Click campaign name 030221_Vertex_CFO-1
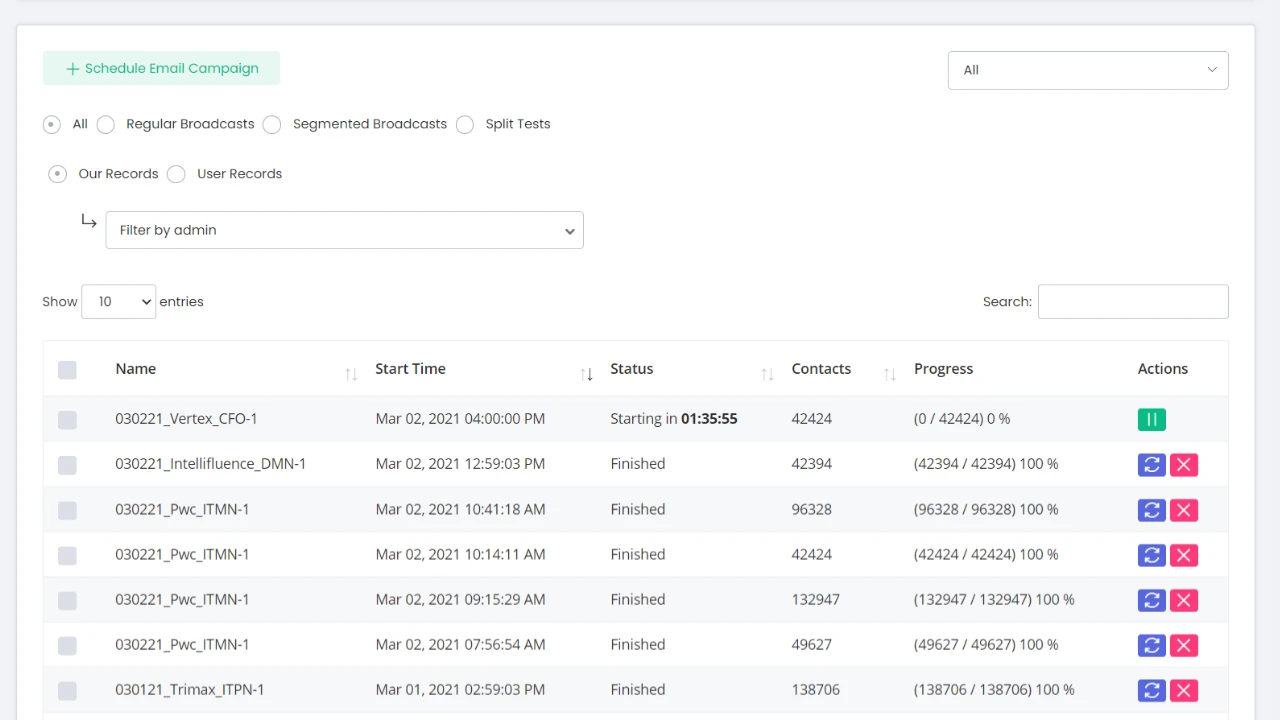Screen dimensions: 1280x720 (x=186, y=419)
